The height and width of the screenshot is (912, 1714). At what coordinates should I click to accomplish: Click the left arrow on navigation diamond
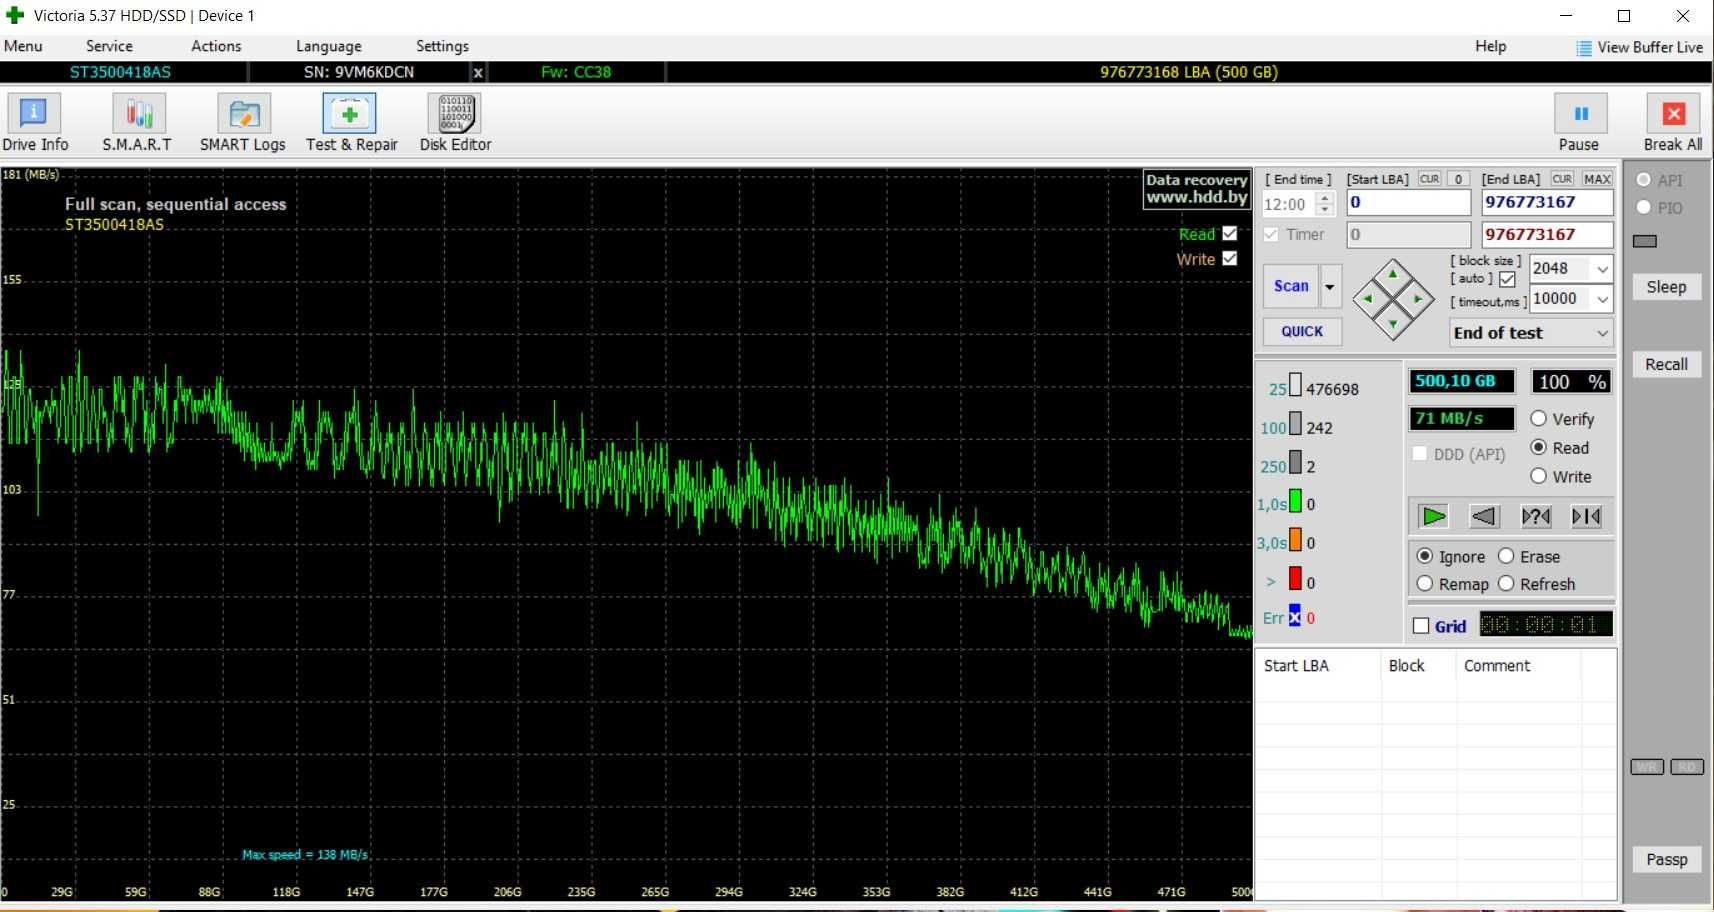(1368, 298)
